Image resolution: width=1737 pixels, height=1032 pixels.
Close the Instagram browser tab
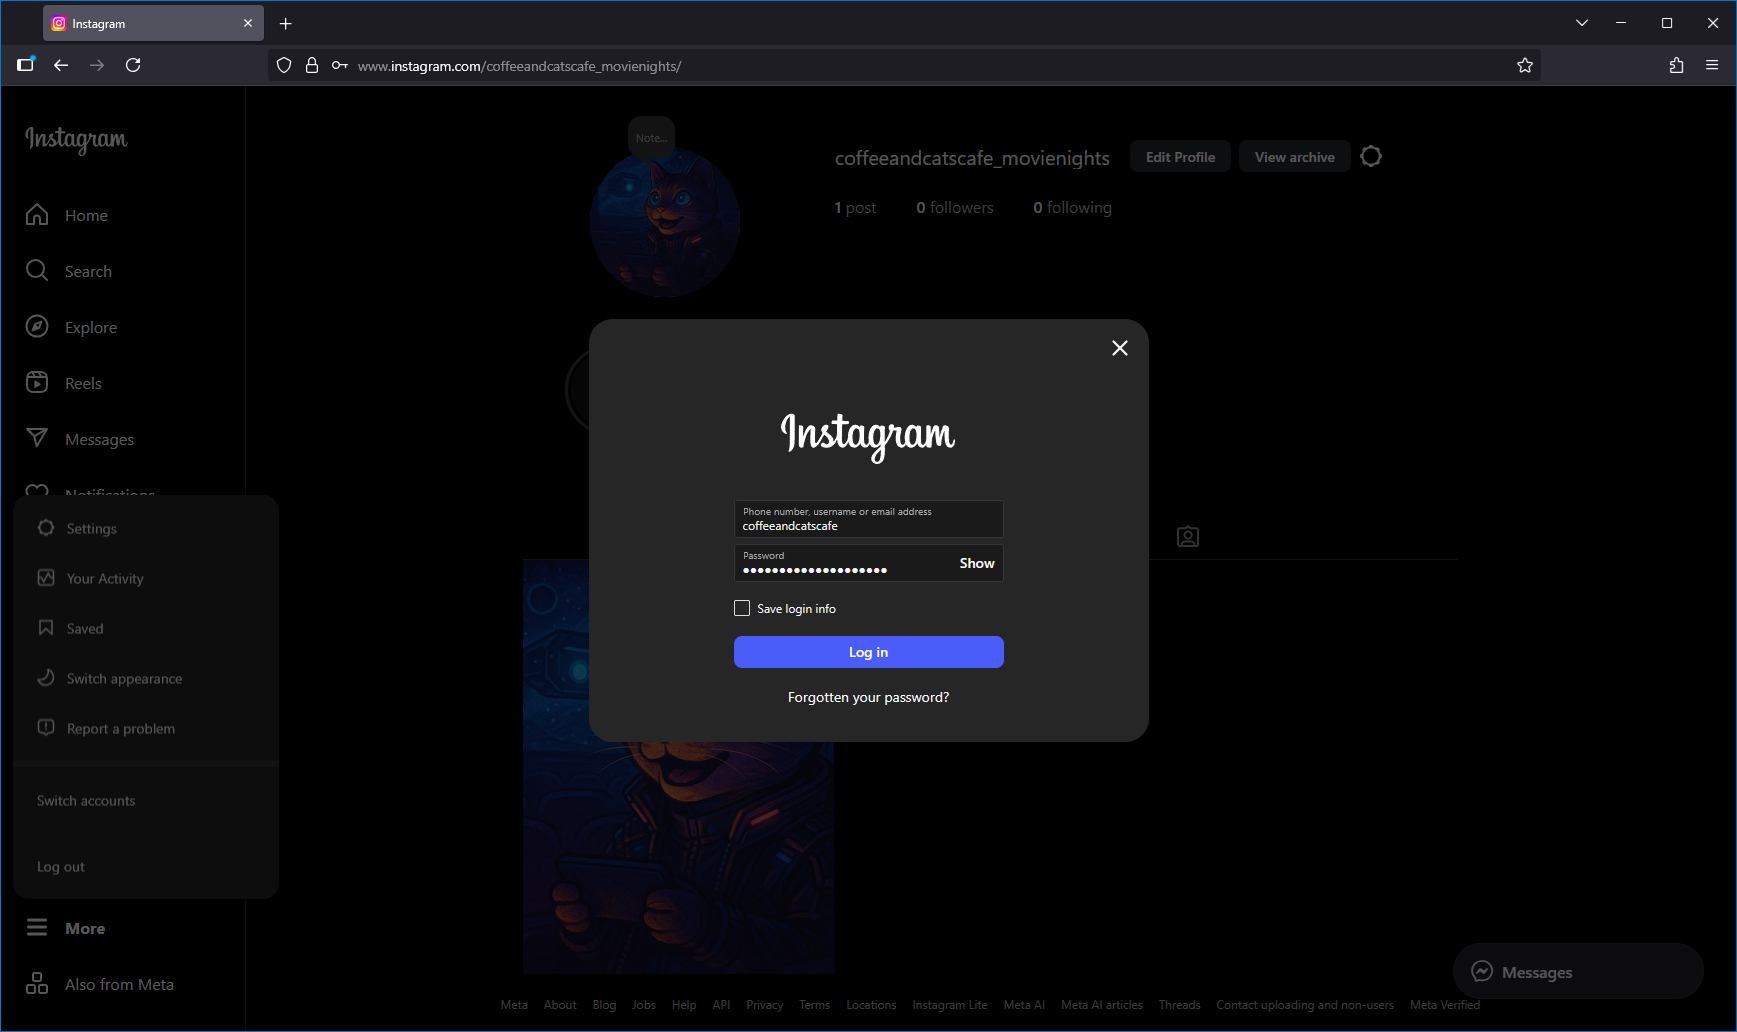tap(248, 23)
